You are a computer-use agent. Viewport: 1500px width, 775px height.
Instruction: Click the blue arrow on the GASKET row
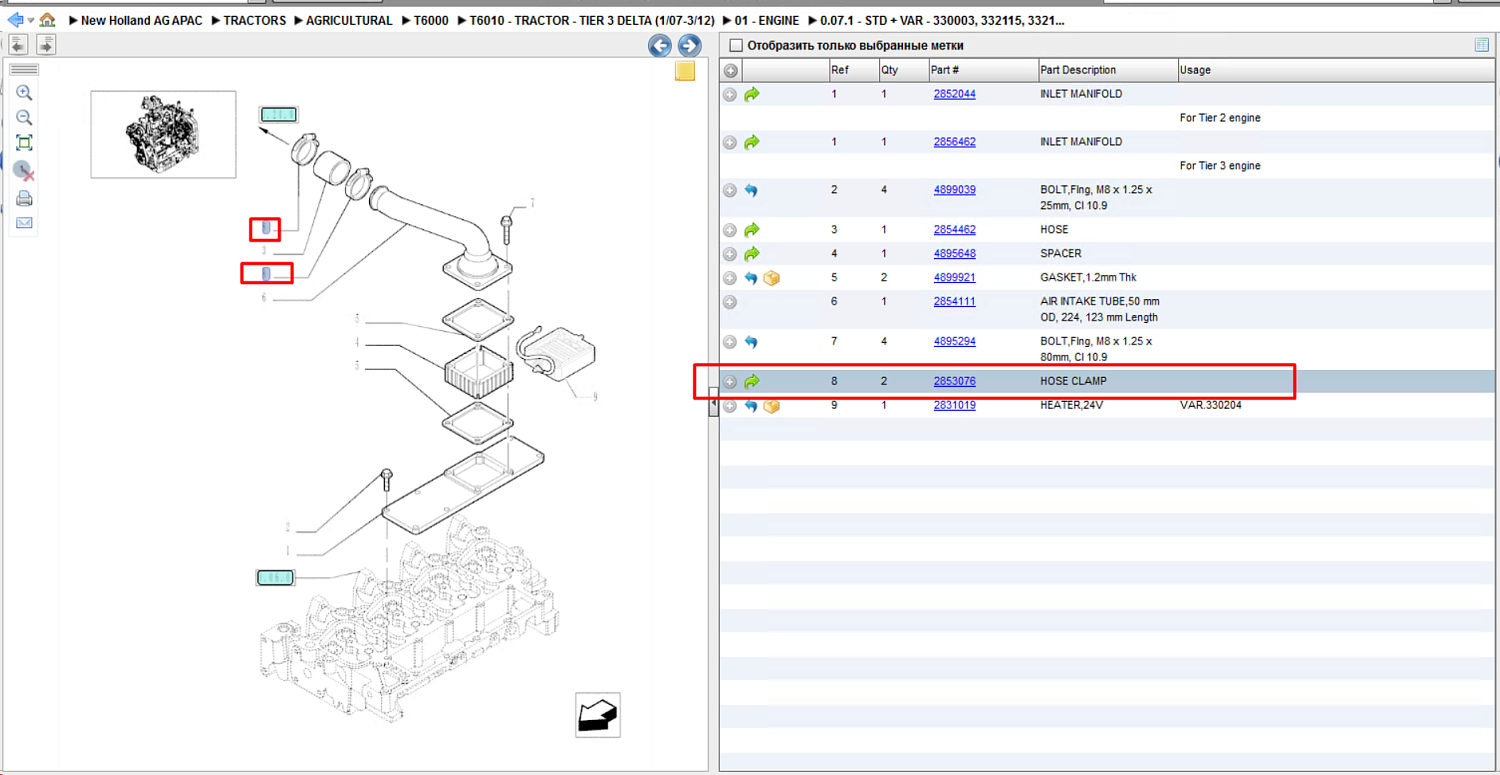pyautogui.click(x=751, y=278)
